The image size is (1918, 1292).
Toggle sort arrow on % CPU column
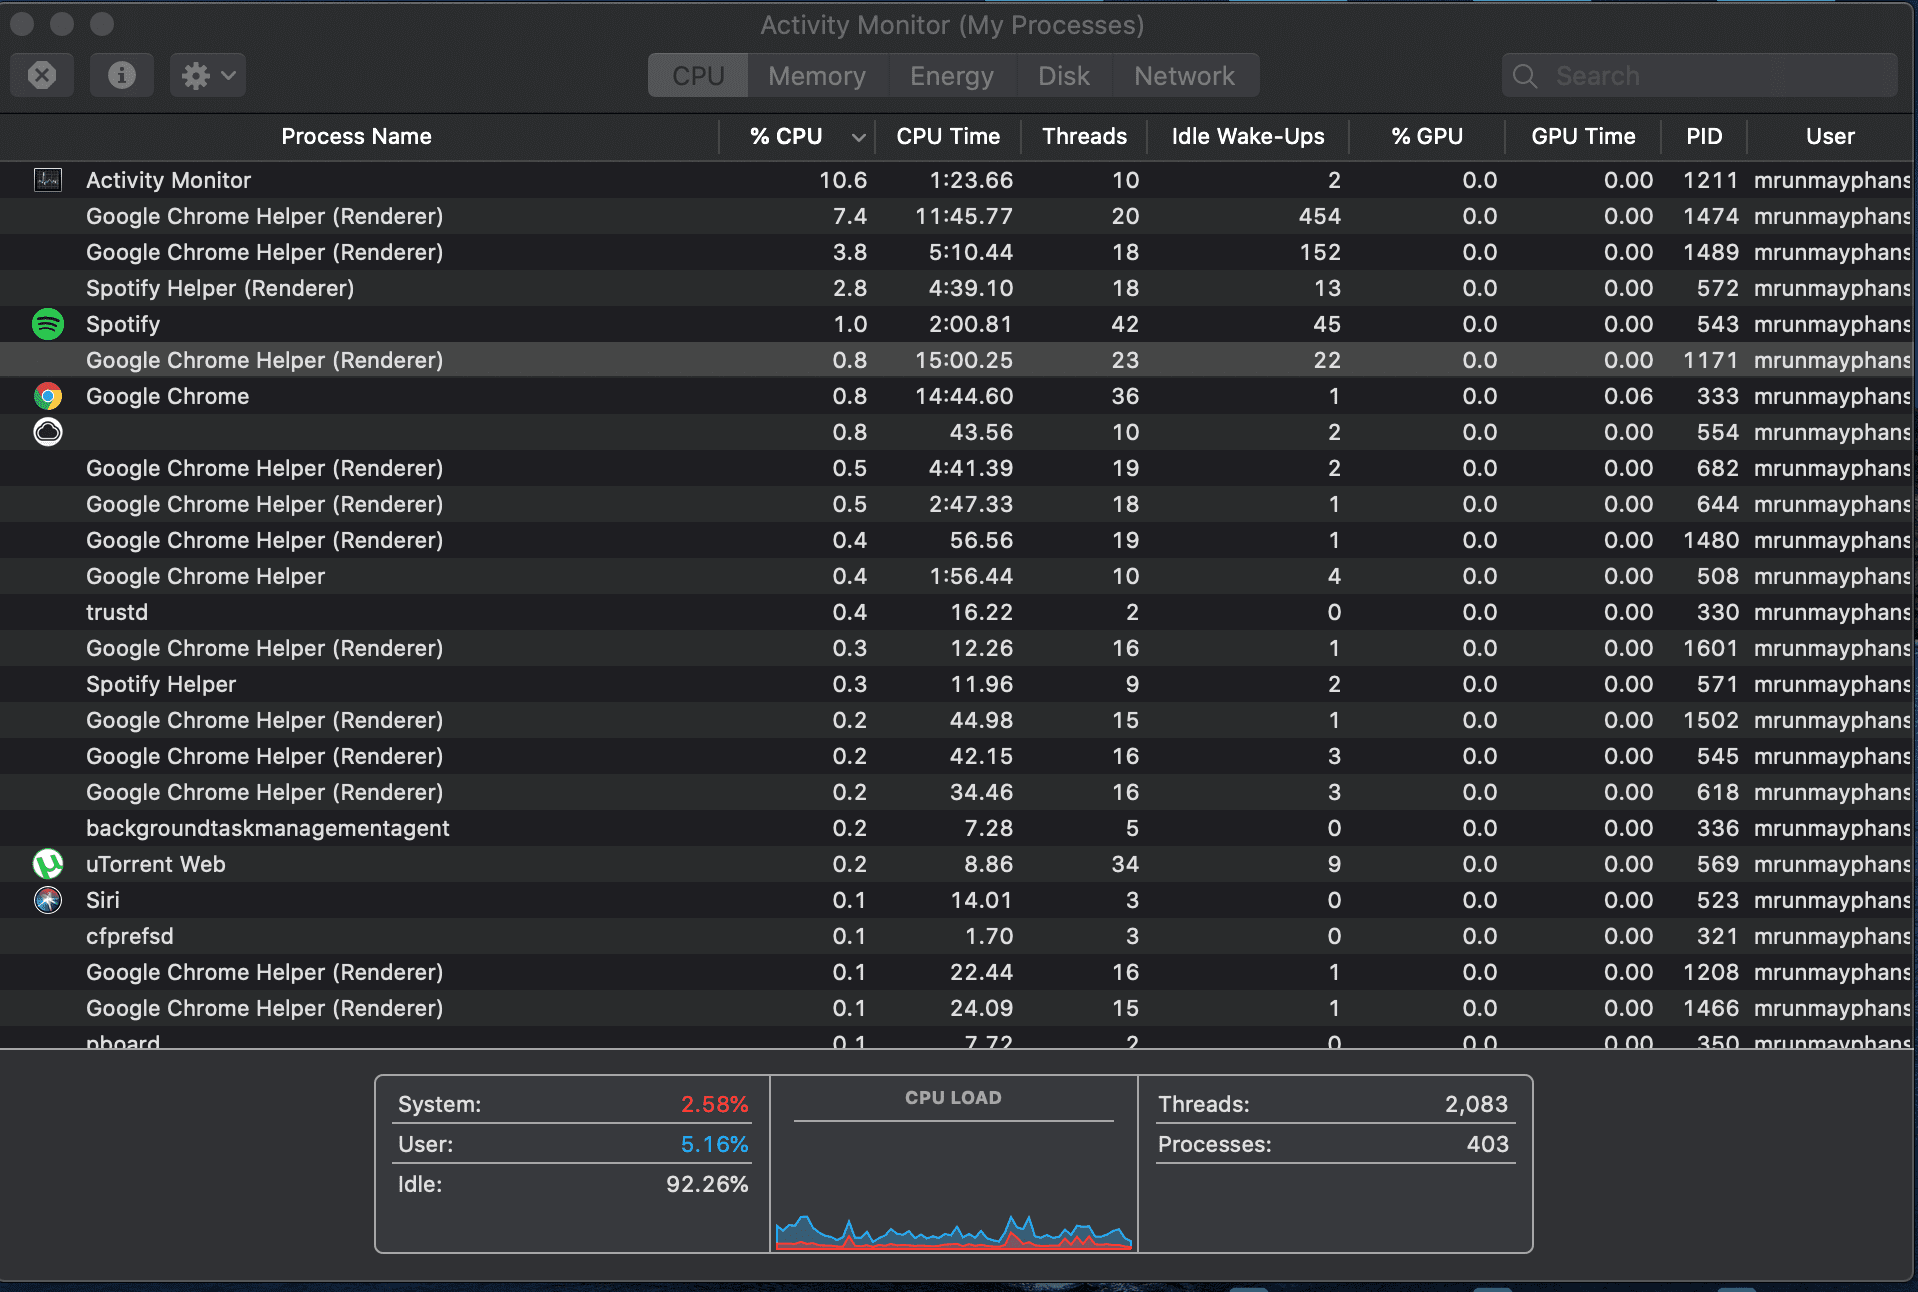coord(858,137)
